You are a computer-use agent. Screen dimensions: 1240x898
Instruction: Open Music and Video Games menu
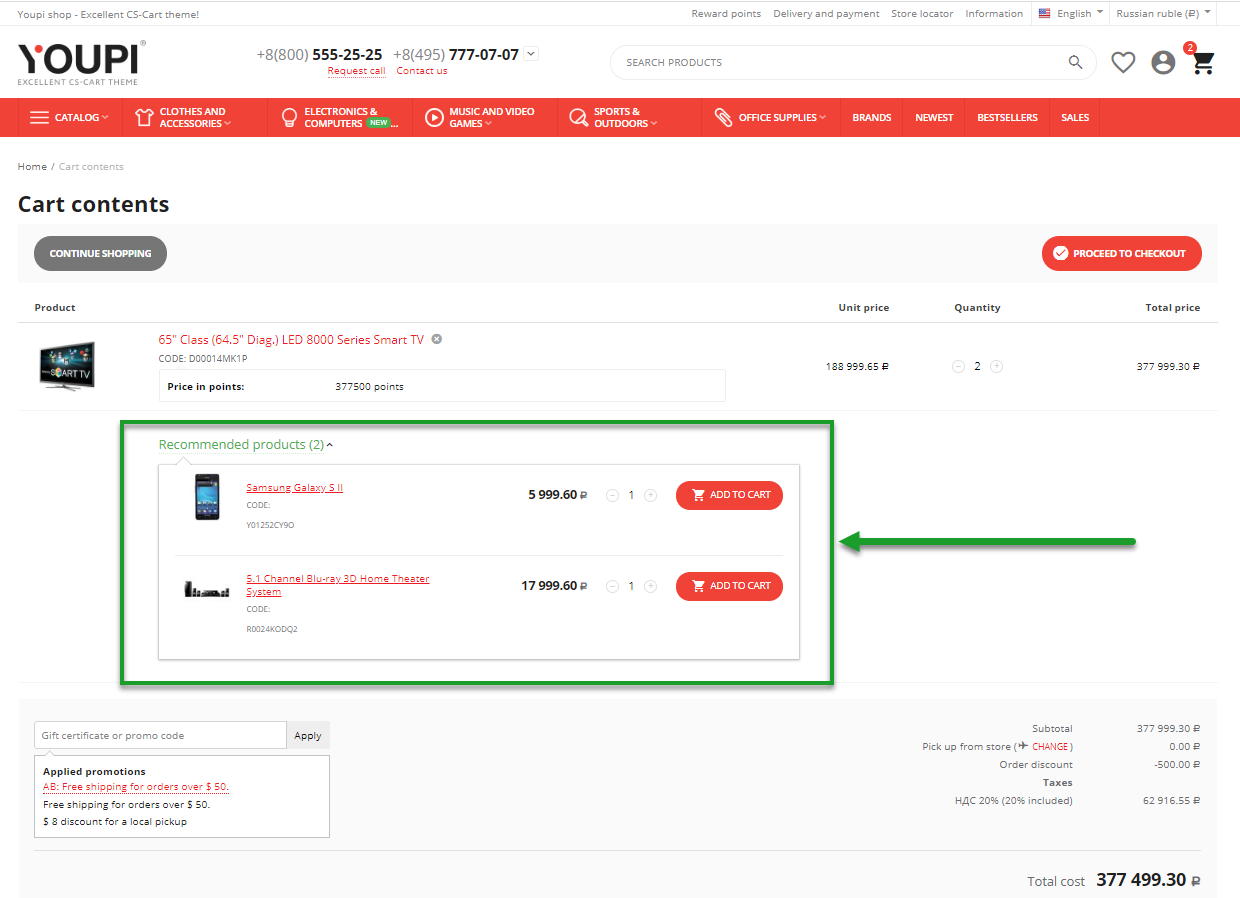[x=485, y=117]
